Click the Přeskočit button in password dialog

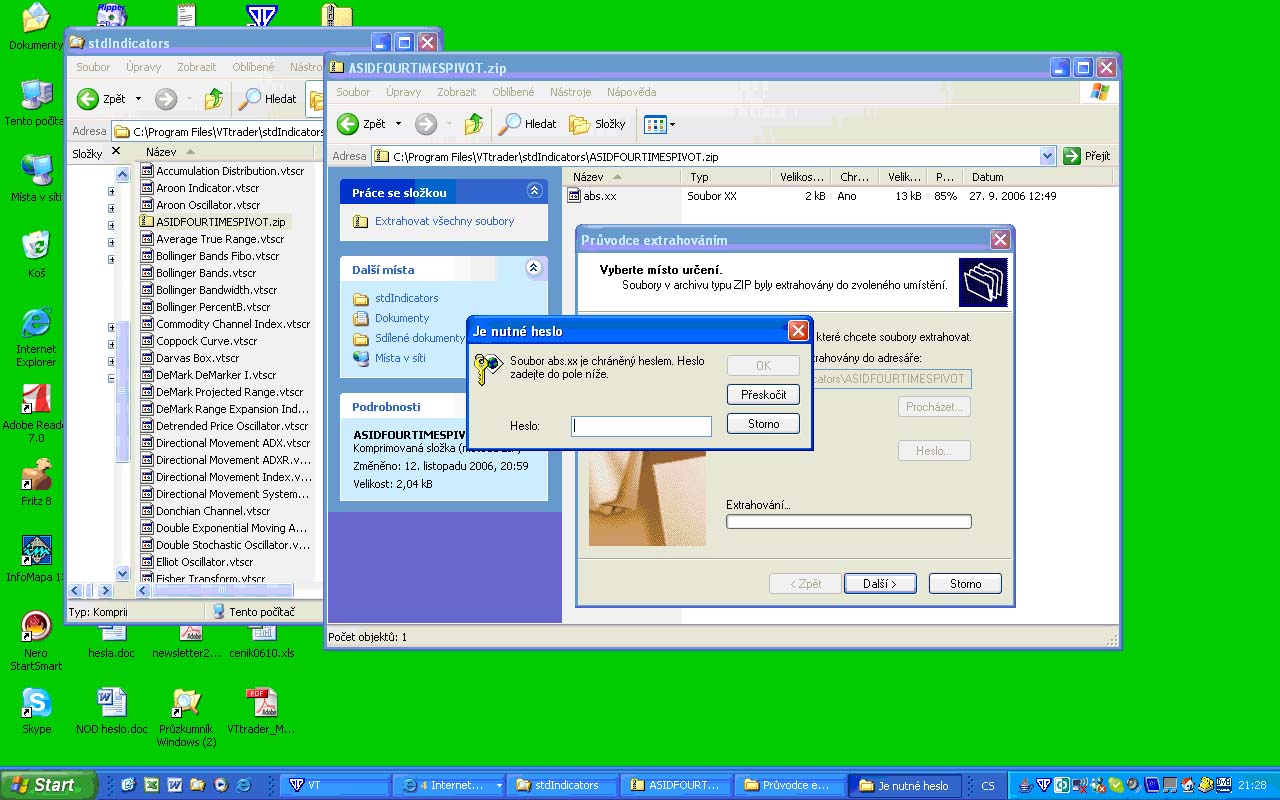[763, 395]
